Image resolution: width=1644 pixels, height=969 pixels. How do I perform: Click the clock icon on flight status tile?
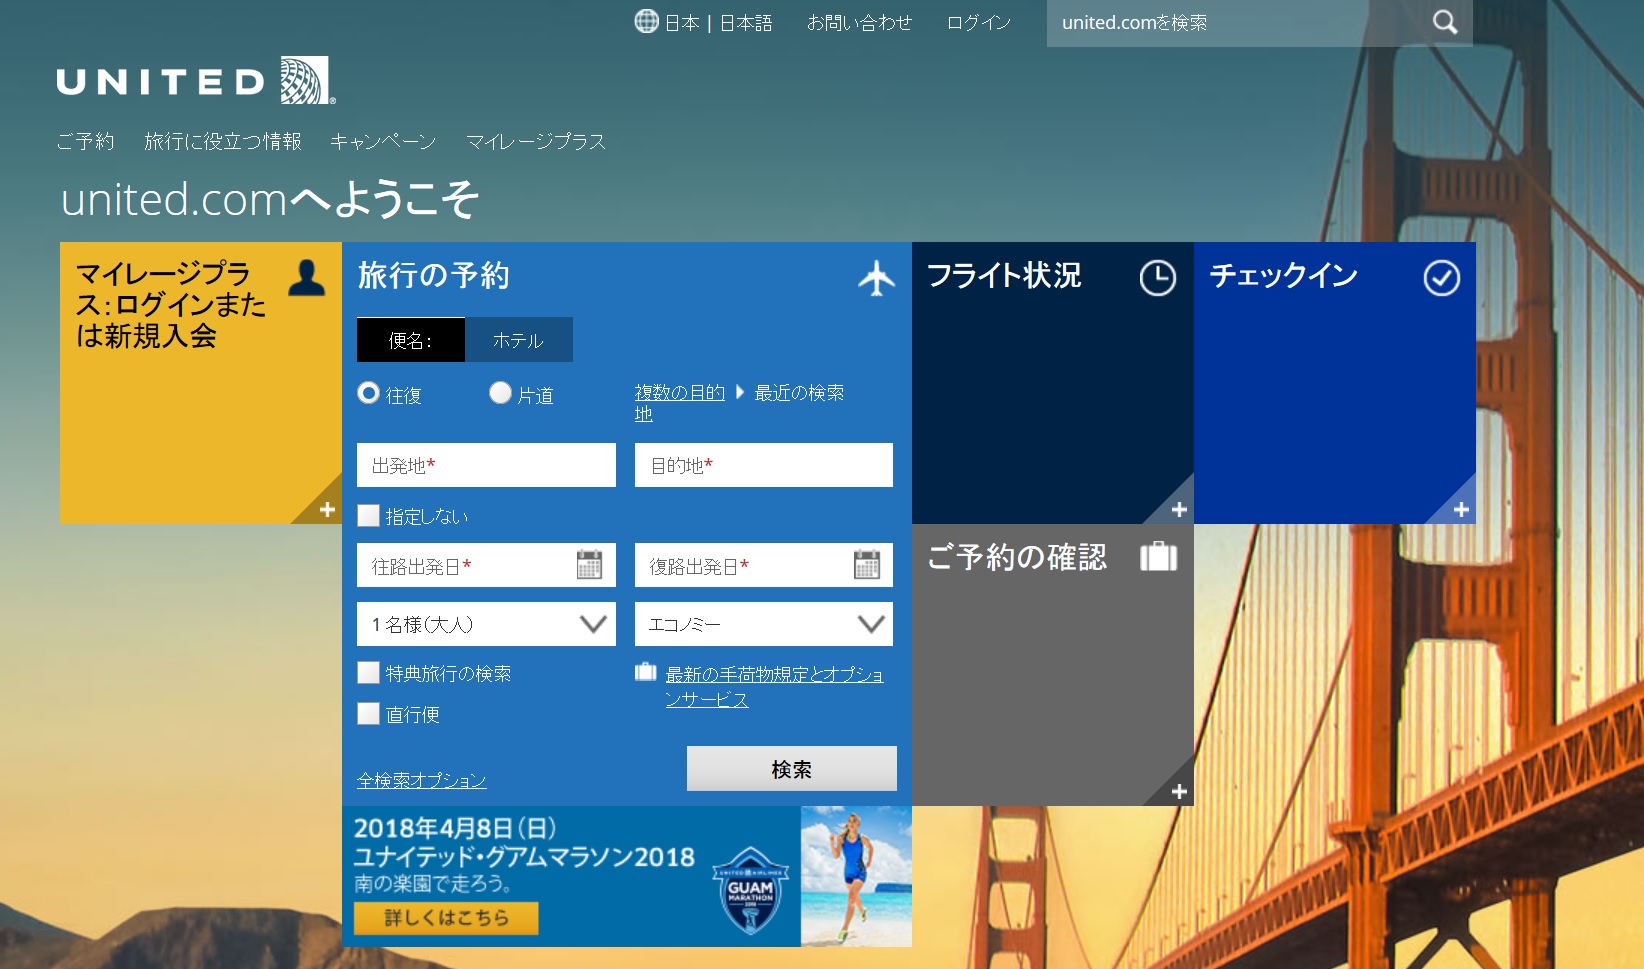pos(1158,278)
